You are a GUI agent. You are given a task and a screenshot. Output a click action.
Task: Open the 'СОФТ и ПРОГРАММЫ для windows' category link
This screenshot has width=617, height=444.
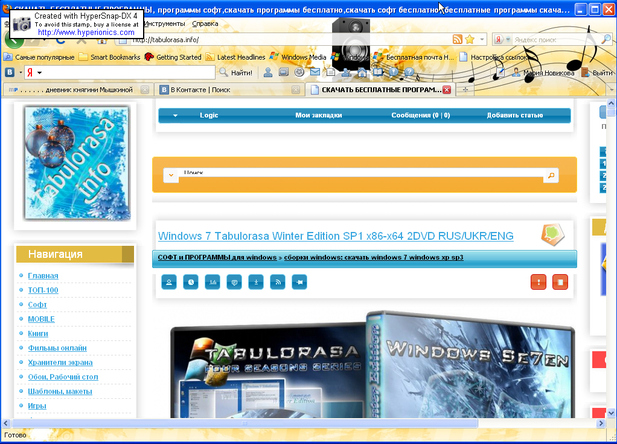(x=217, y=257)
